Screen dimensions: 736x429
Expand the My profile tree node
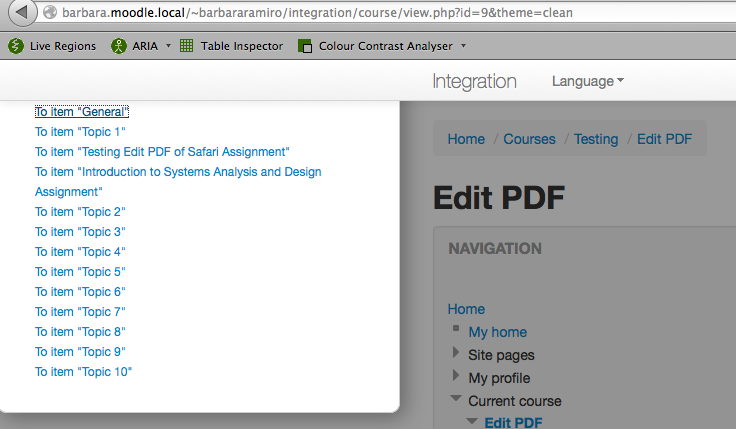[x=455, y=375]
